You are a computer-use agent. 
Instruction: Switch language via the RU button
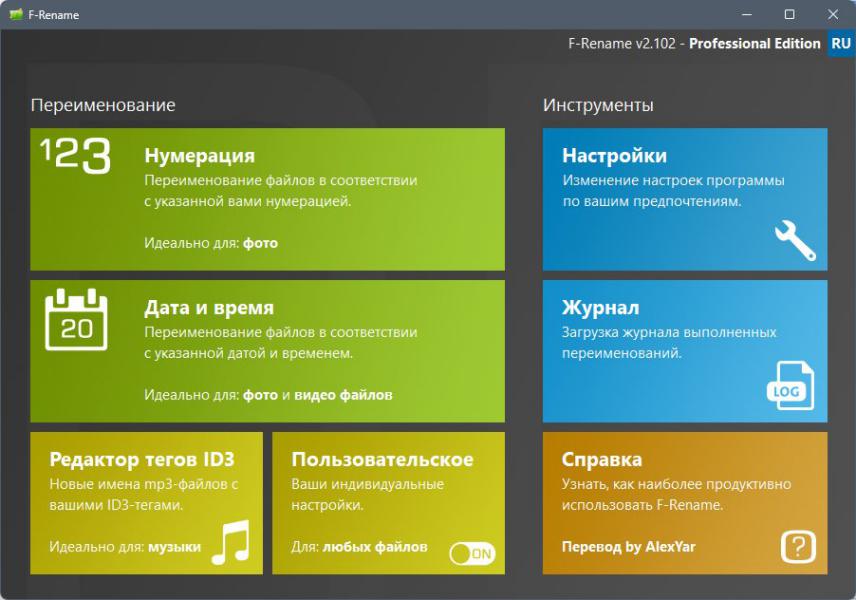[x=841, y=43]
